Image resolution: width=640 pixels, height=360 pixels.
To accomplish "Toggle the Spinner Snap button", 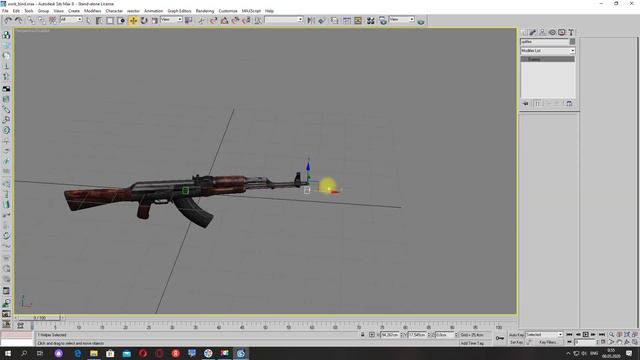I will coord(246,20).
